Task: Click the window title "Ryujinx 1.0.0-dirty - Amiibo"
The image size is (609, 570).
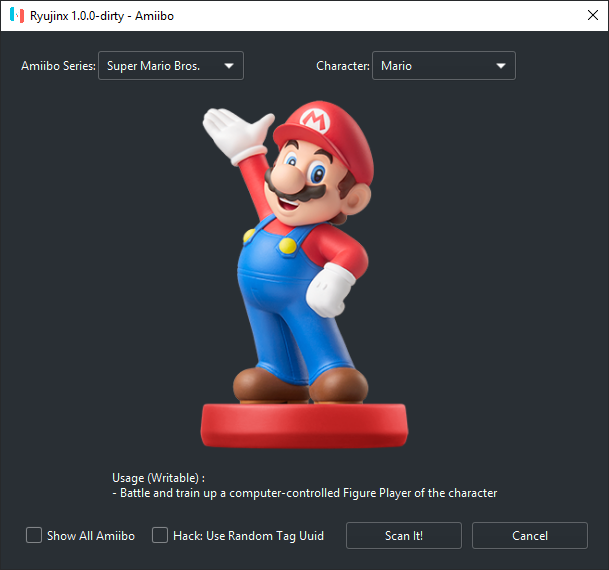Action: [102, 16]
